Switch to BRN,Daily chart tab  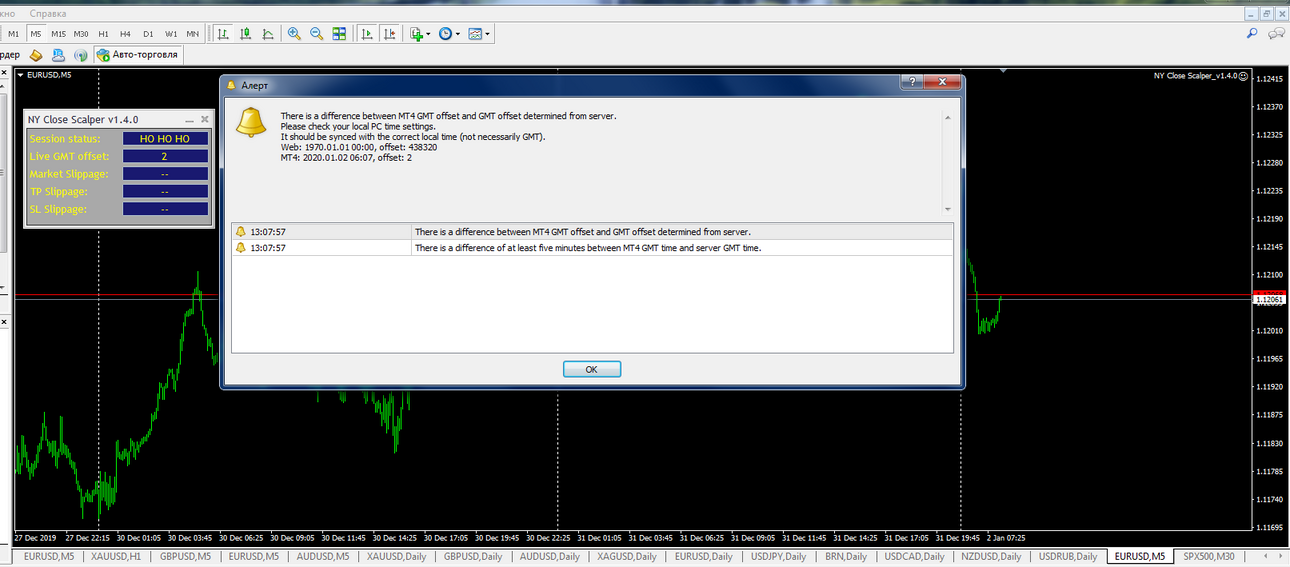pyautogui.click(x=846, y=556)
